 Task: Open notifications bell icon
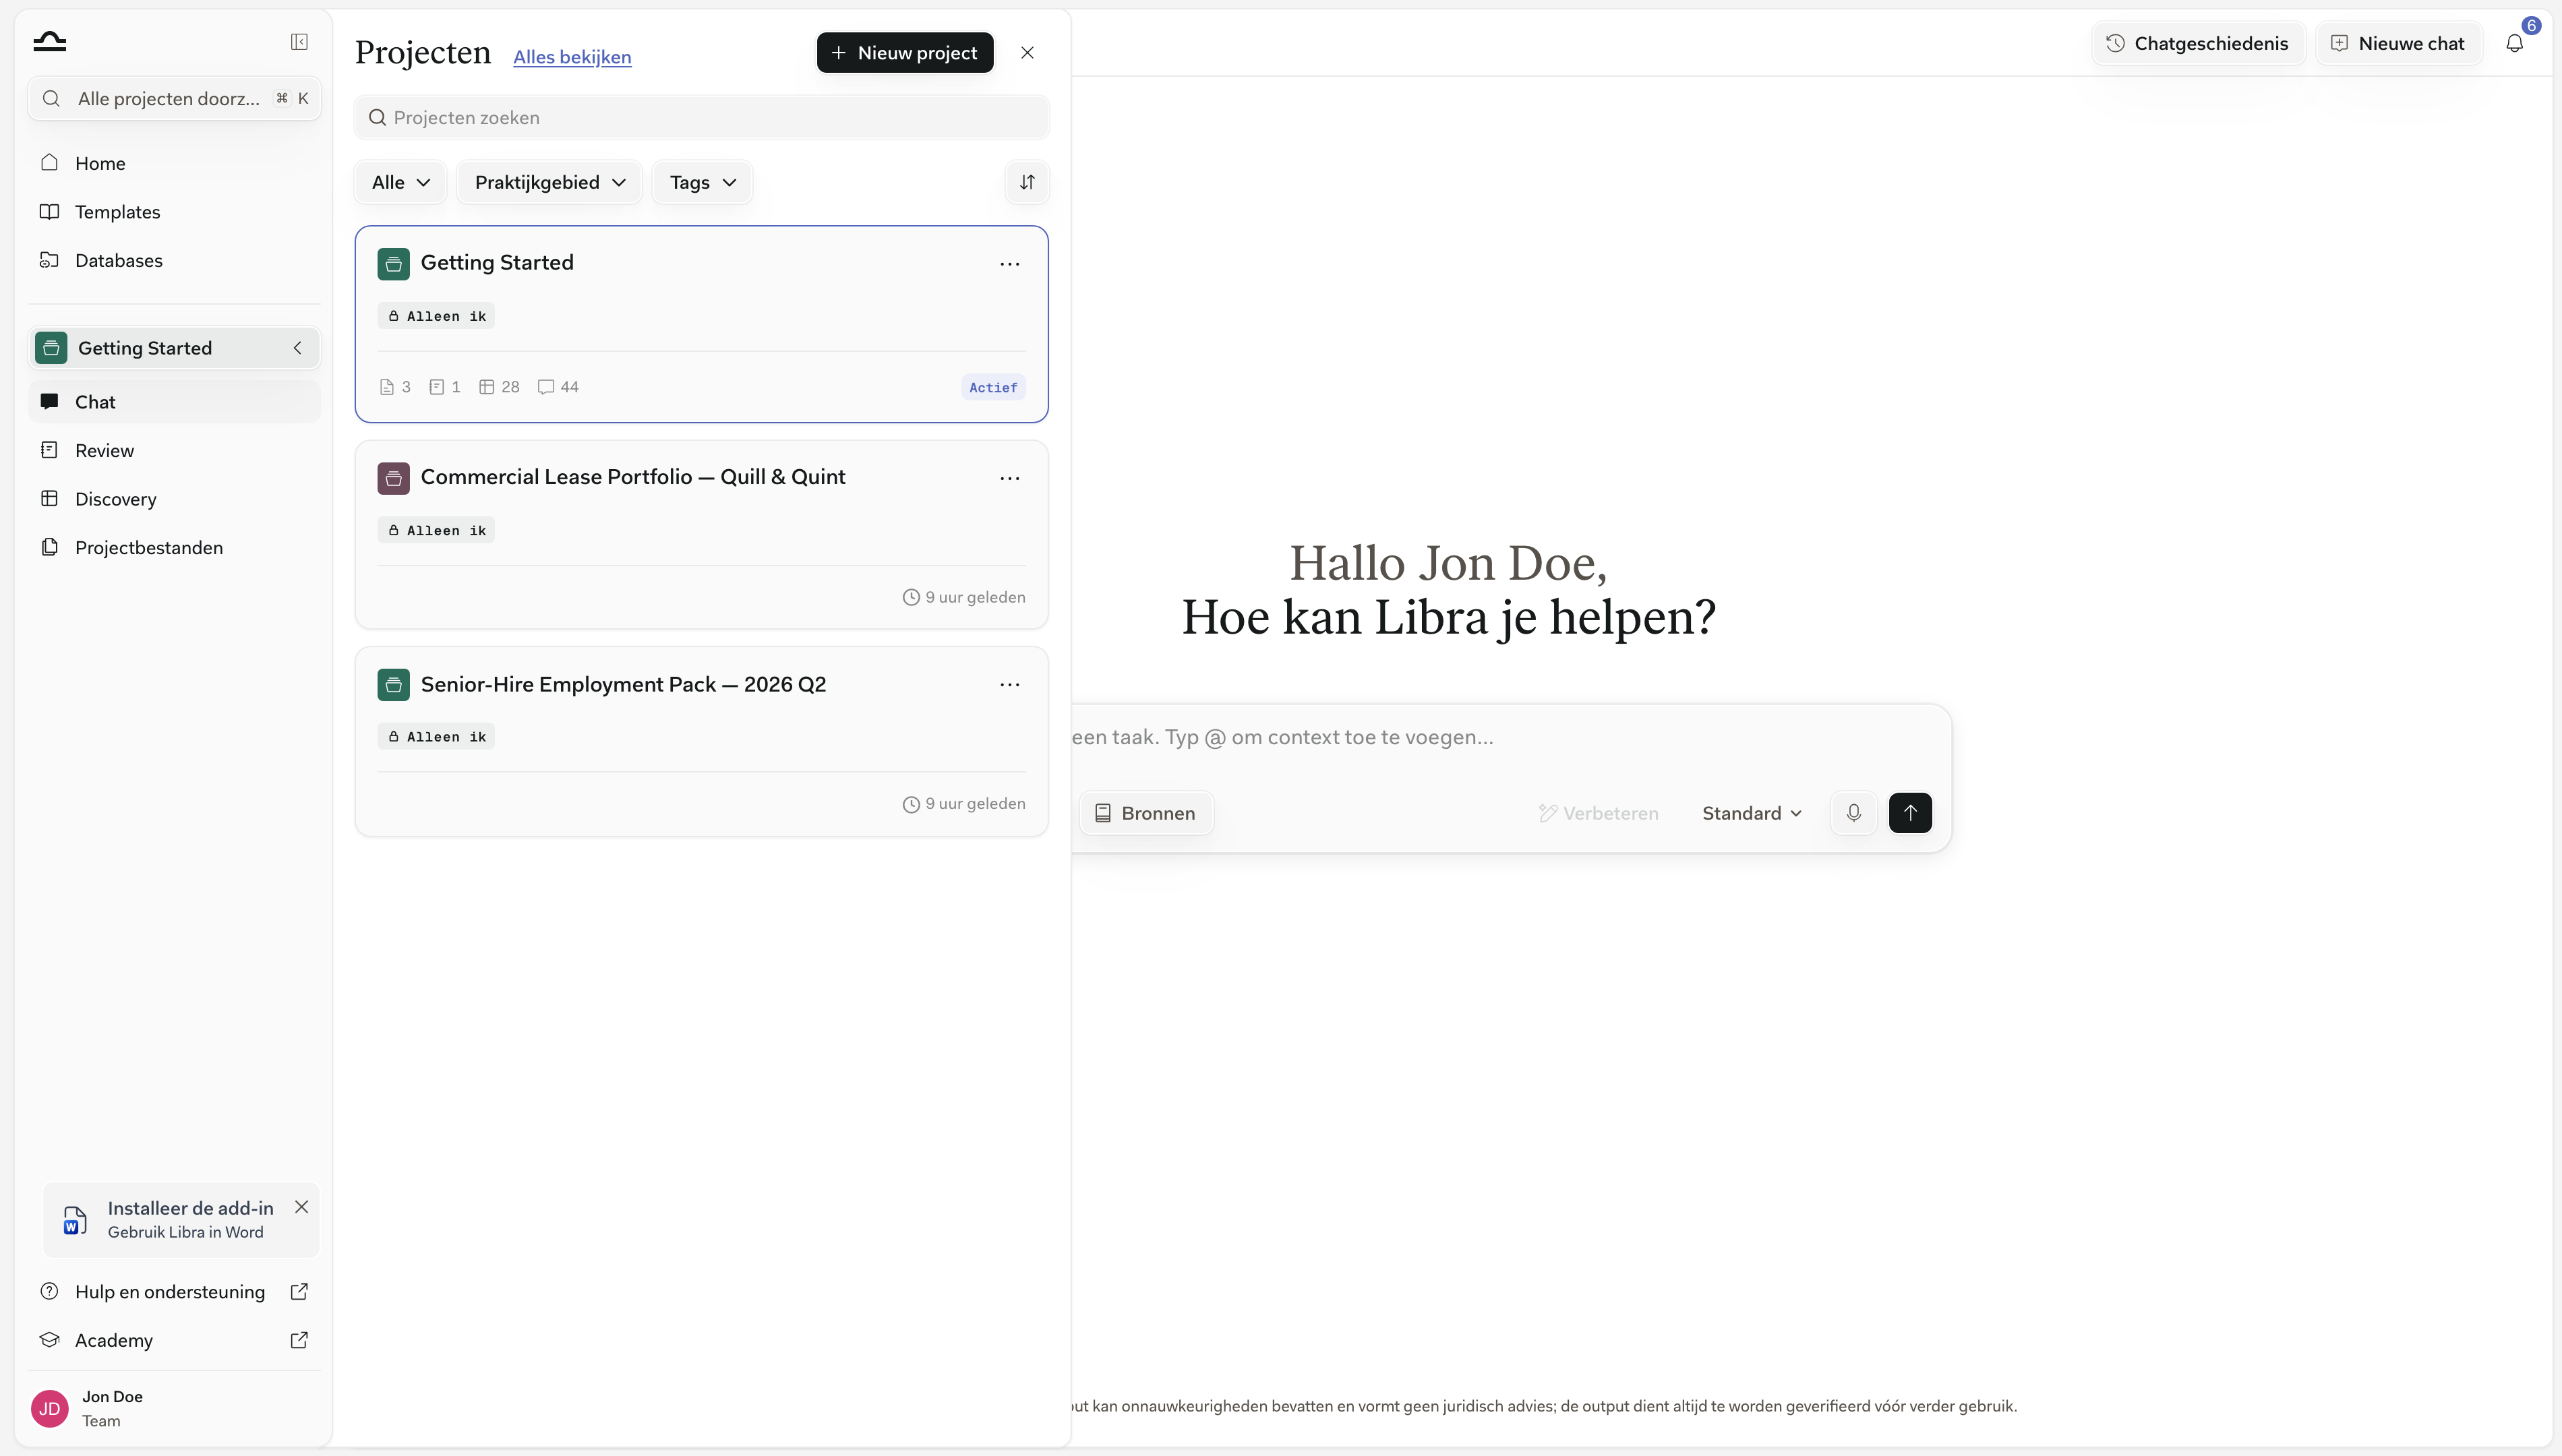pos(2514,43)
